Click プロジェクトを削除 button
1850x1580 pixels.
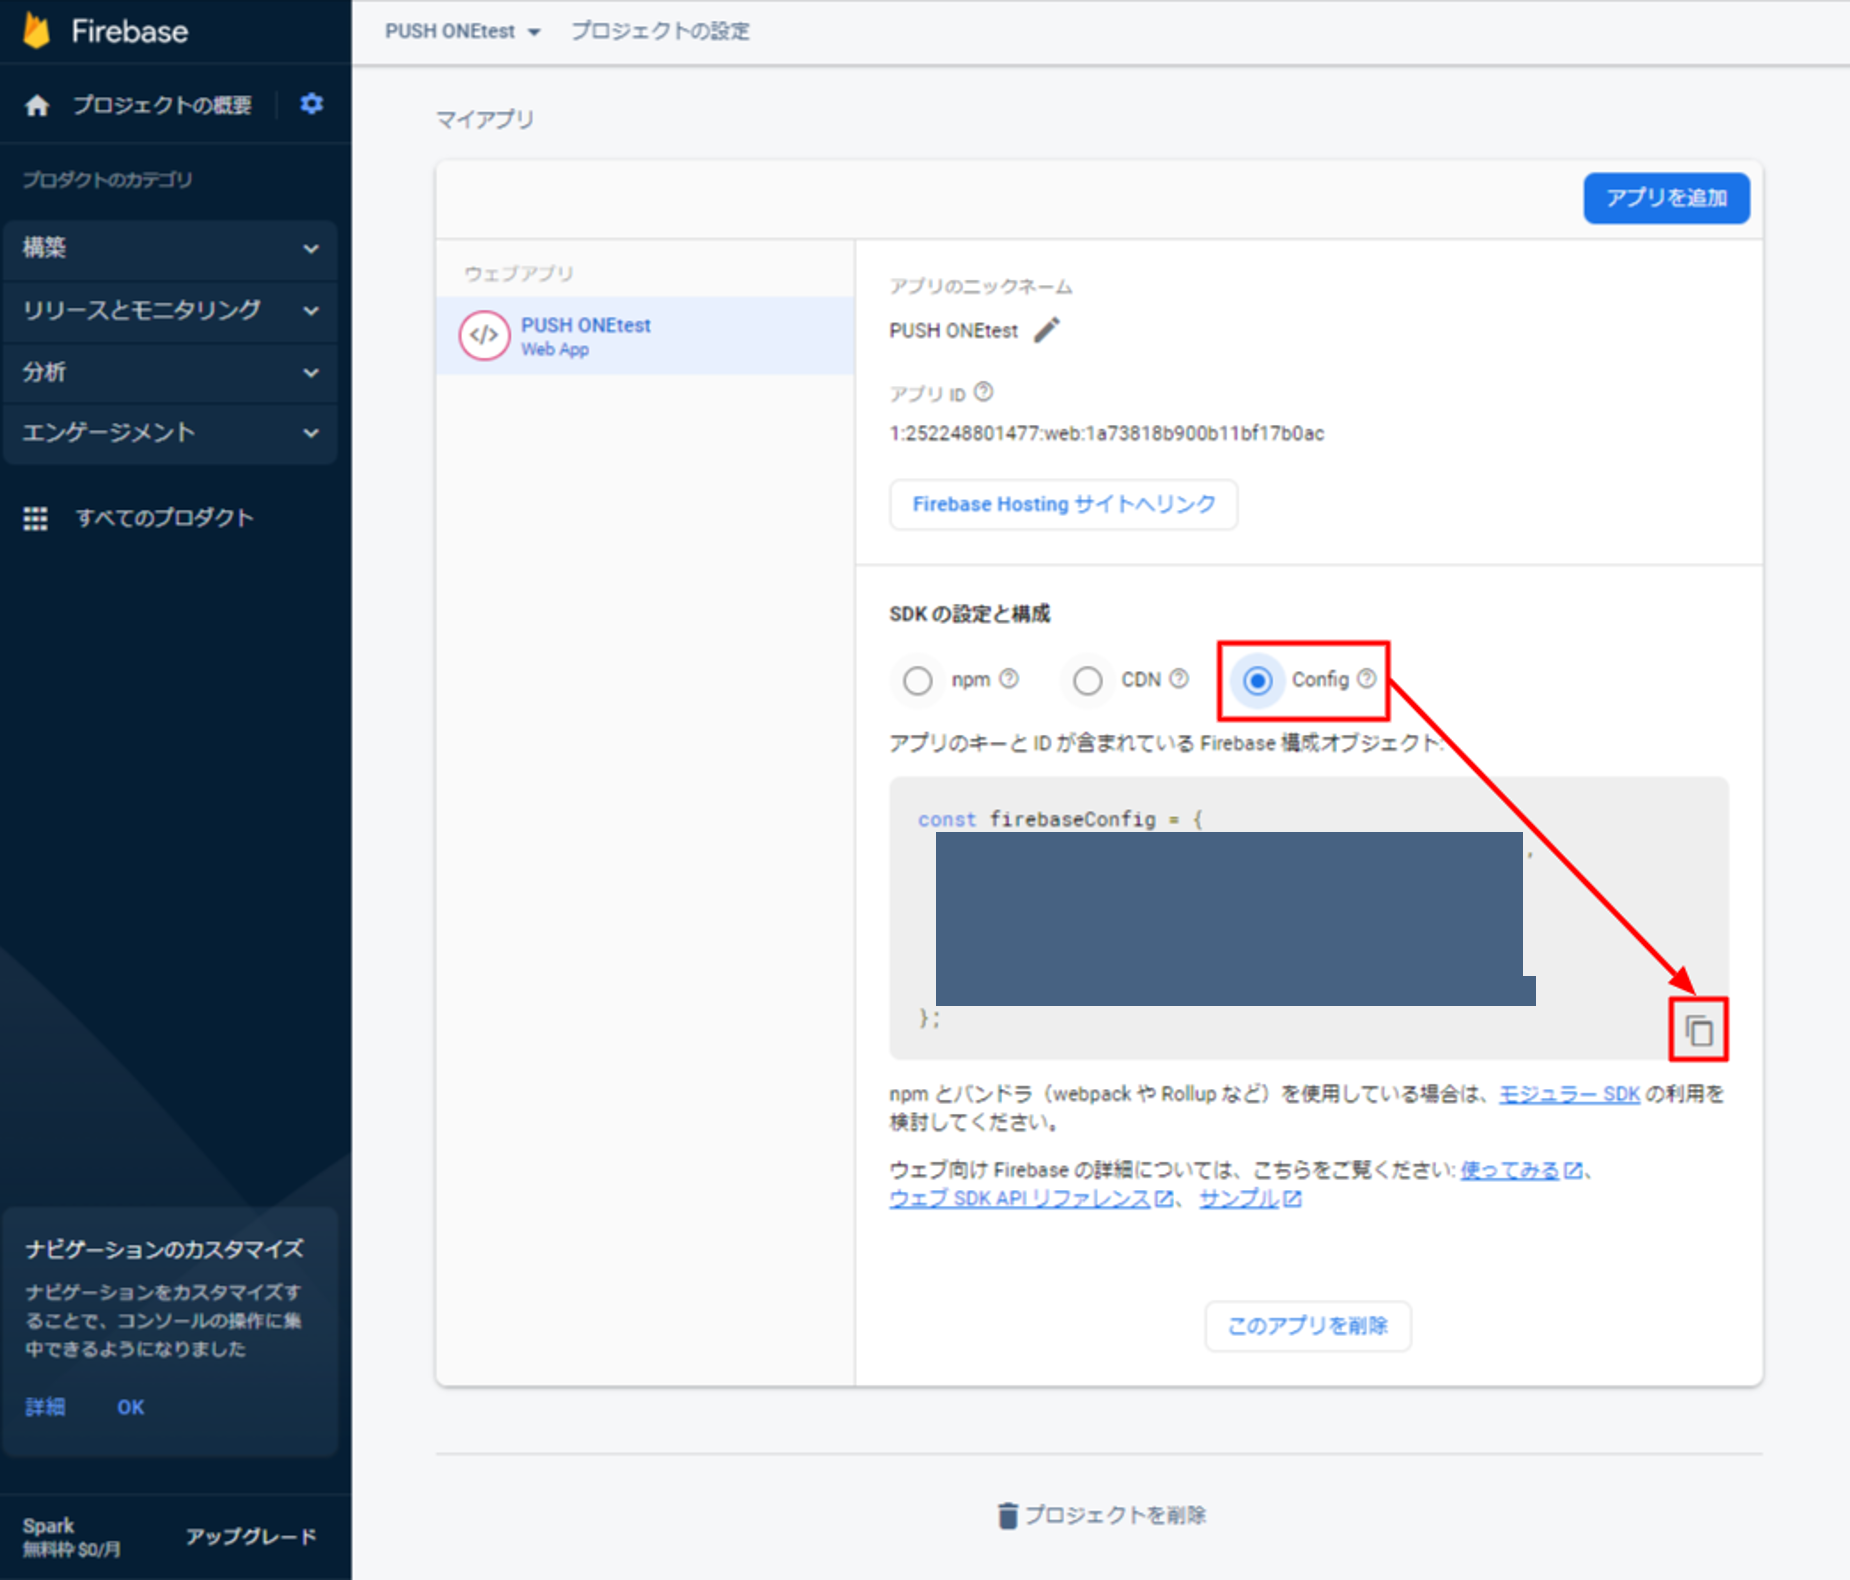(1102, 1515)
